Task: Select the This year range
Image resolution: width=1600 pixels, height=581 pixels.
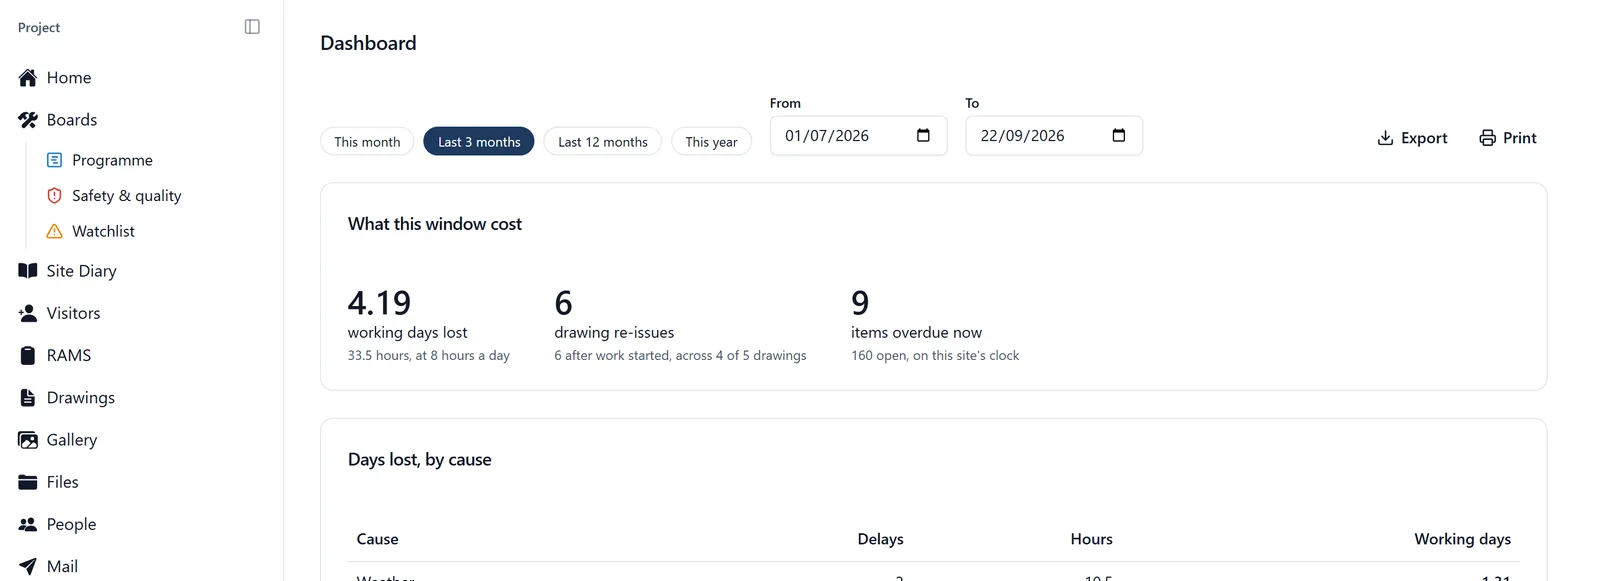Action: (x=711, y=142)
